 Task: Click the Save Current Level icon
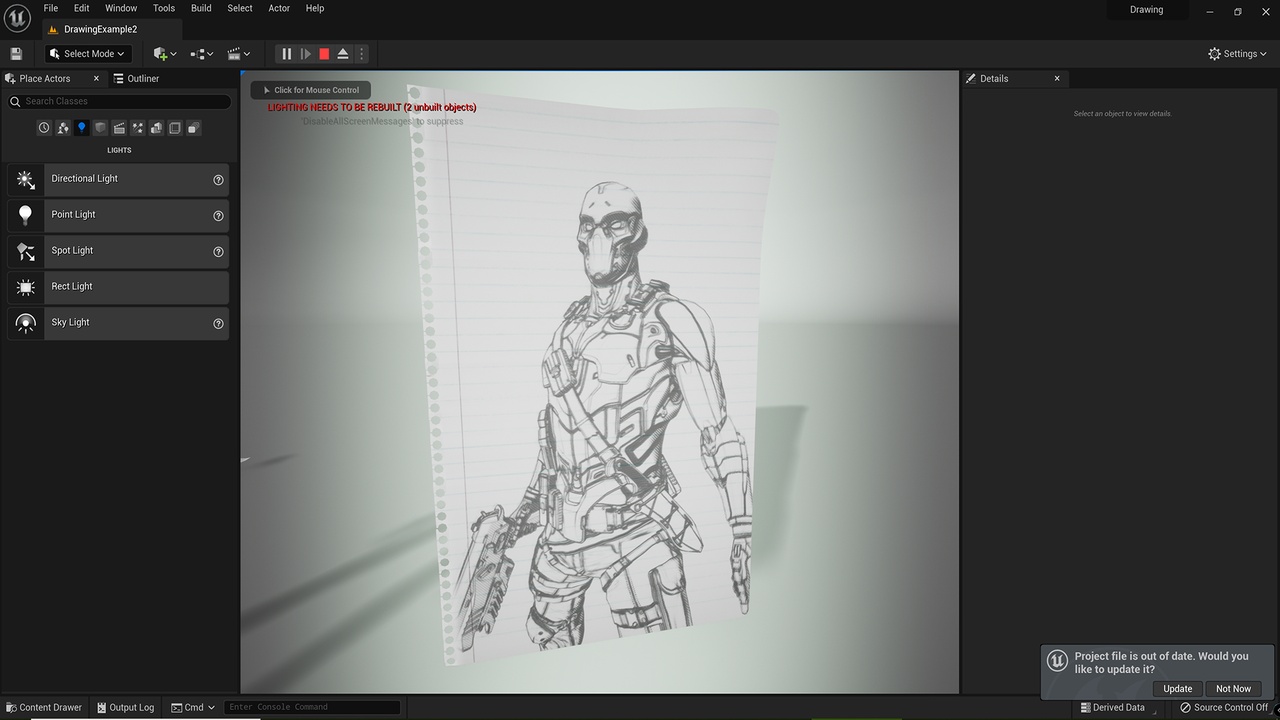(16, 53)
